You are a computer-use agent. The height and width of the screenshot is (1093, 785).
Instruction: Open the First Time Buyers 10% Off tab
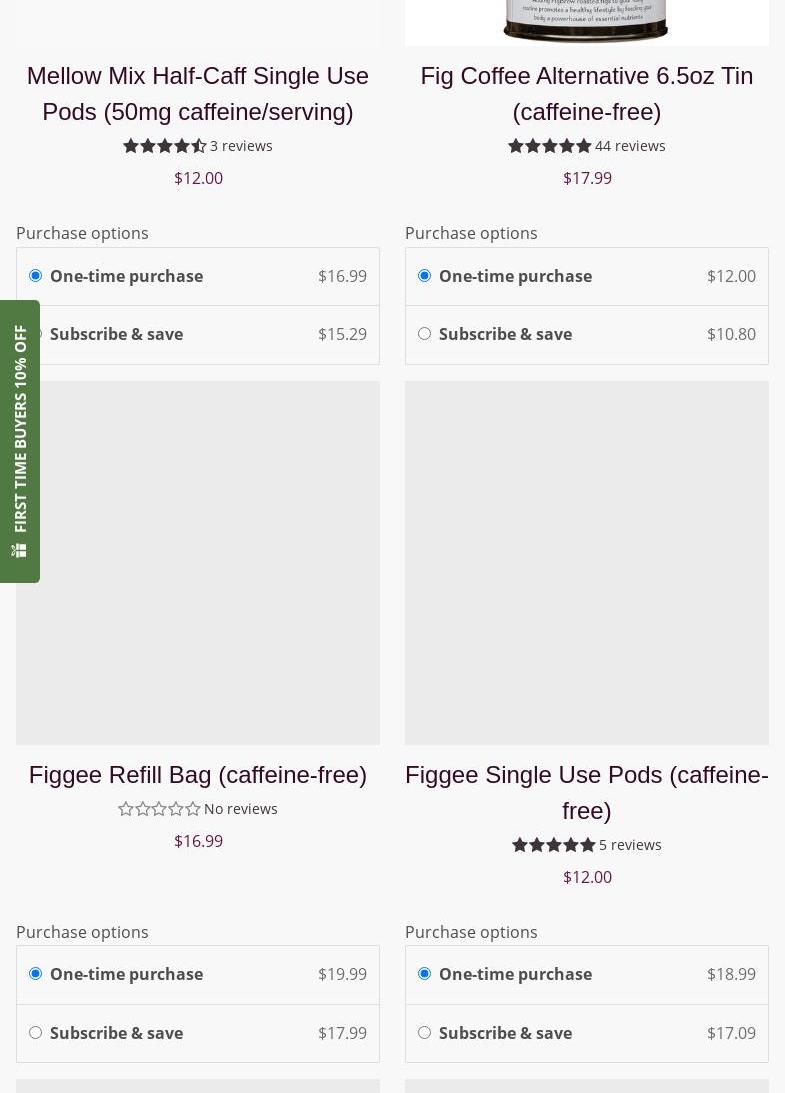coord(20,430)
